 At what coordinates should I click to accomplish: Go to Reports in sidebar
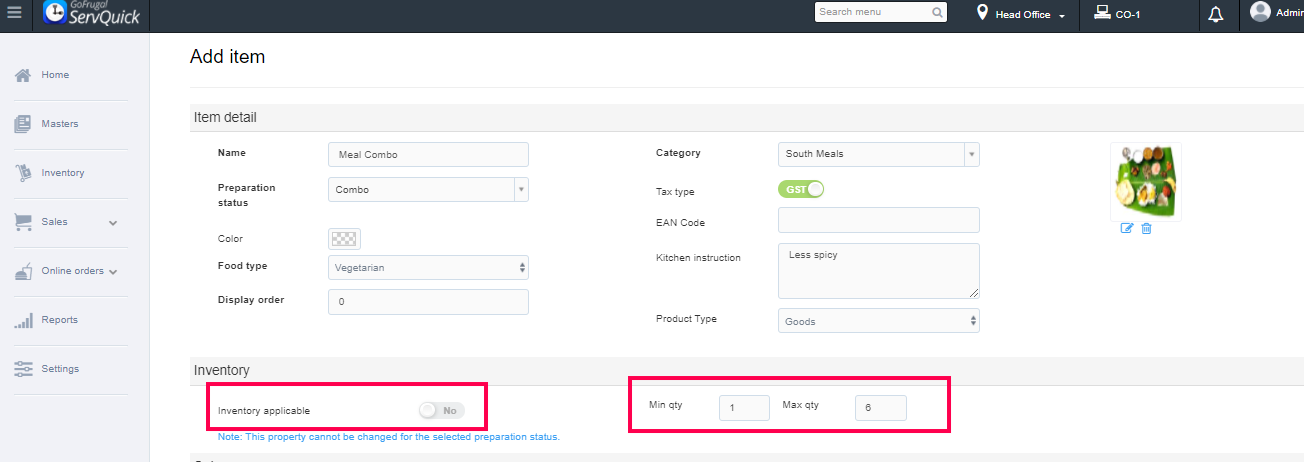point(59,320)
